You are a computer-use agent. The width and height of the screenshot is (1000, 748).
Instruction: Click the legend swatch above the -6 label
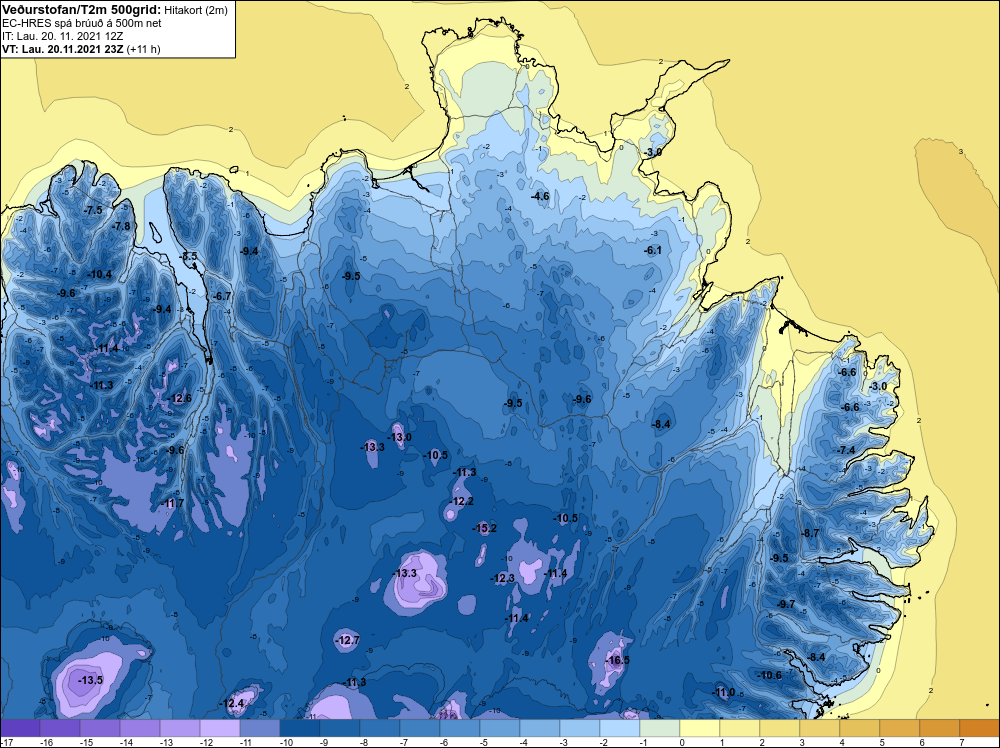click(x=460, y=728)
